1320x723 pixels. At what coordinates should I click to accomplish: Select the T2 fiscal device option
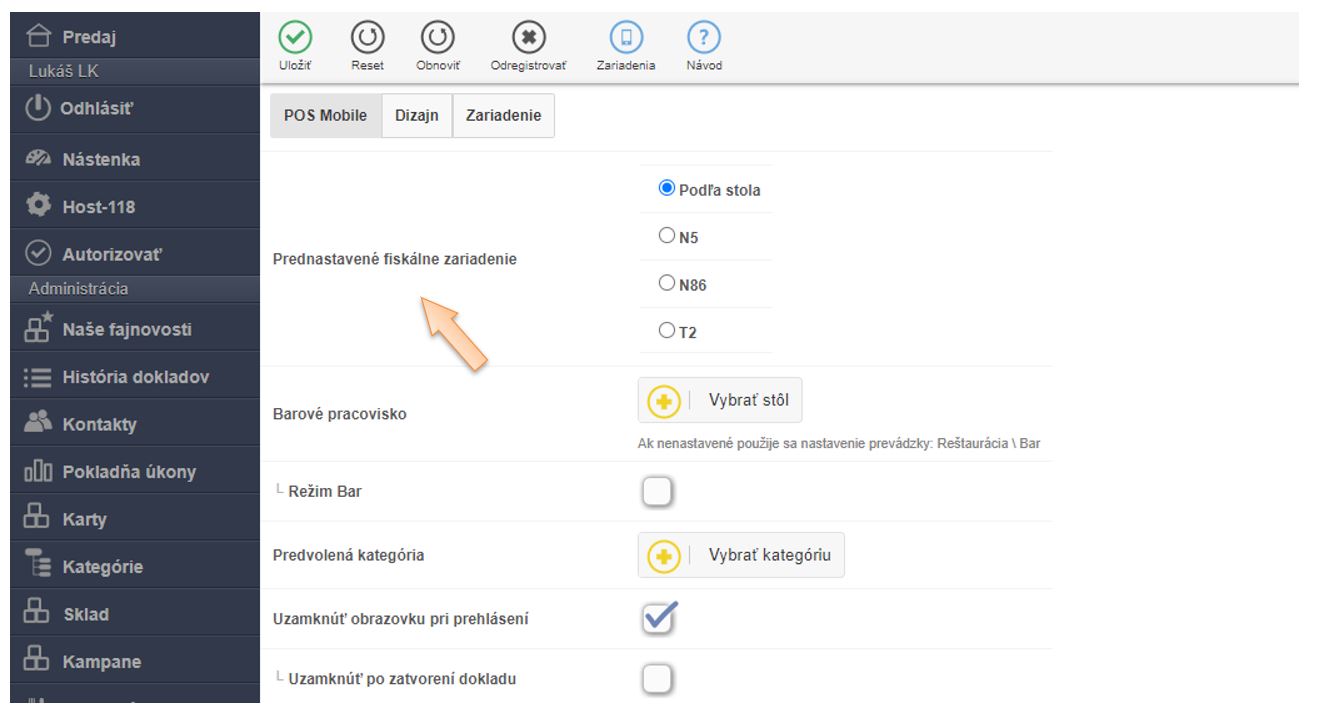click(667, 331)
